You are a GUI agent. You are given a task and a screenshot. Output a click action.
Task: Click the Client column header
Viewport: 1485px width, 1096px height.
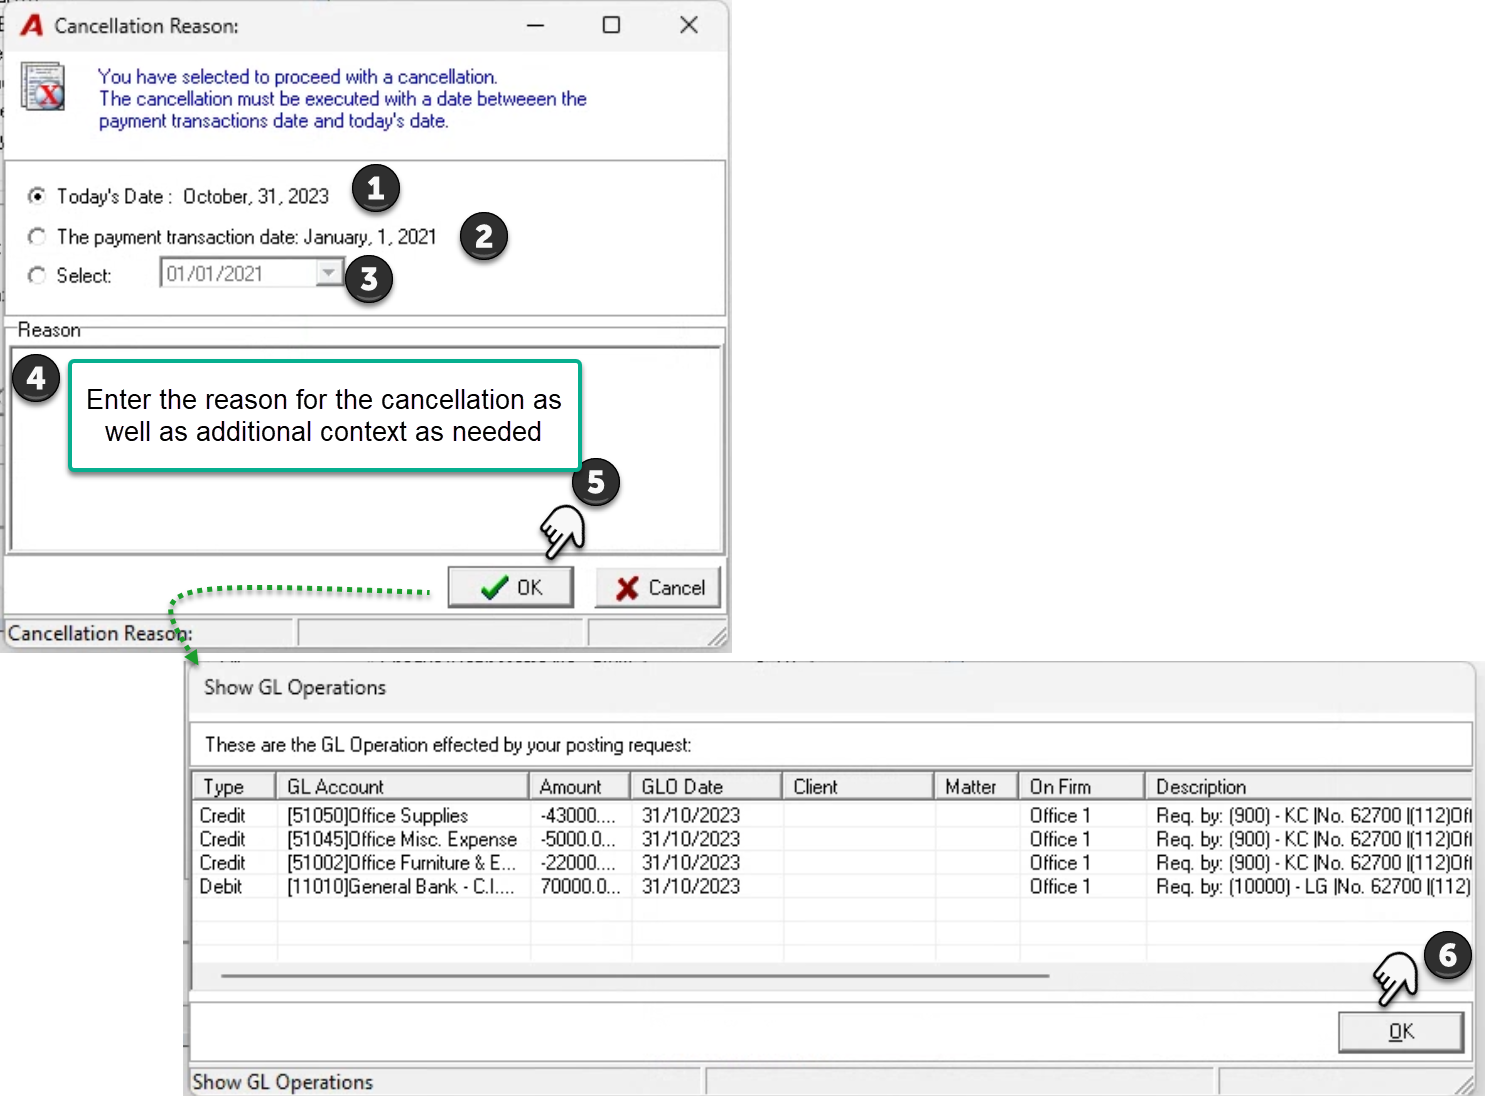pos(858,787)
